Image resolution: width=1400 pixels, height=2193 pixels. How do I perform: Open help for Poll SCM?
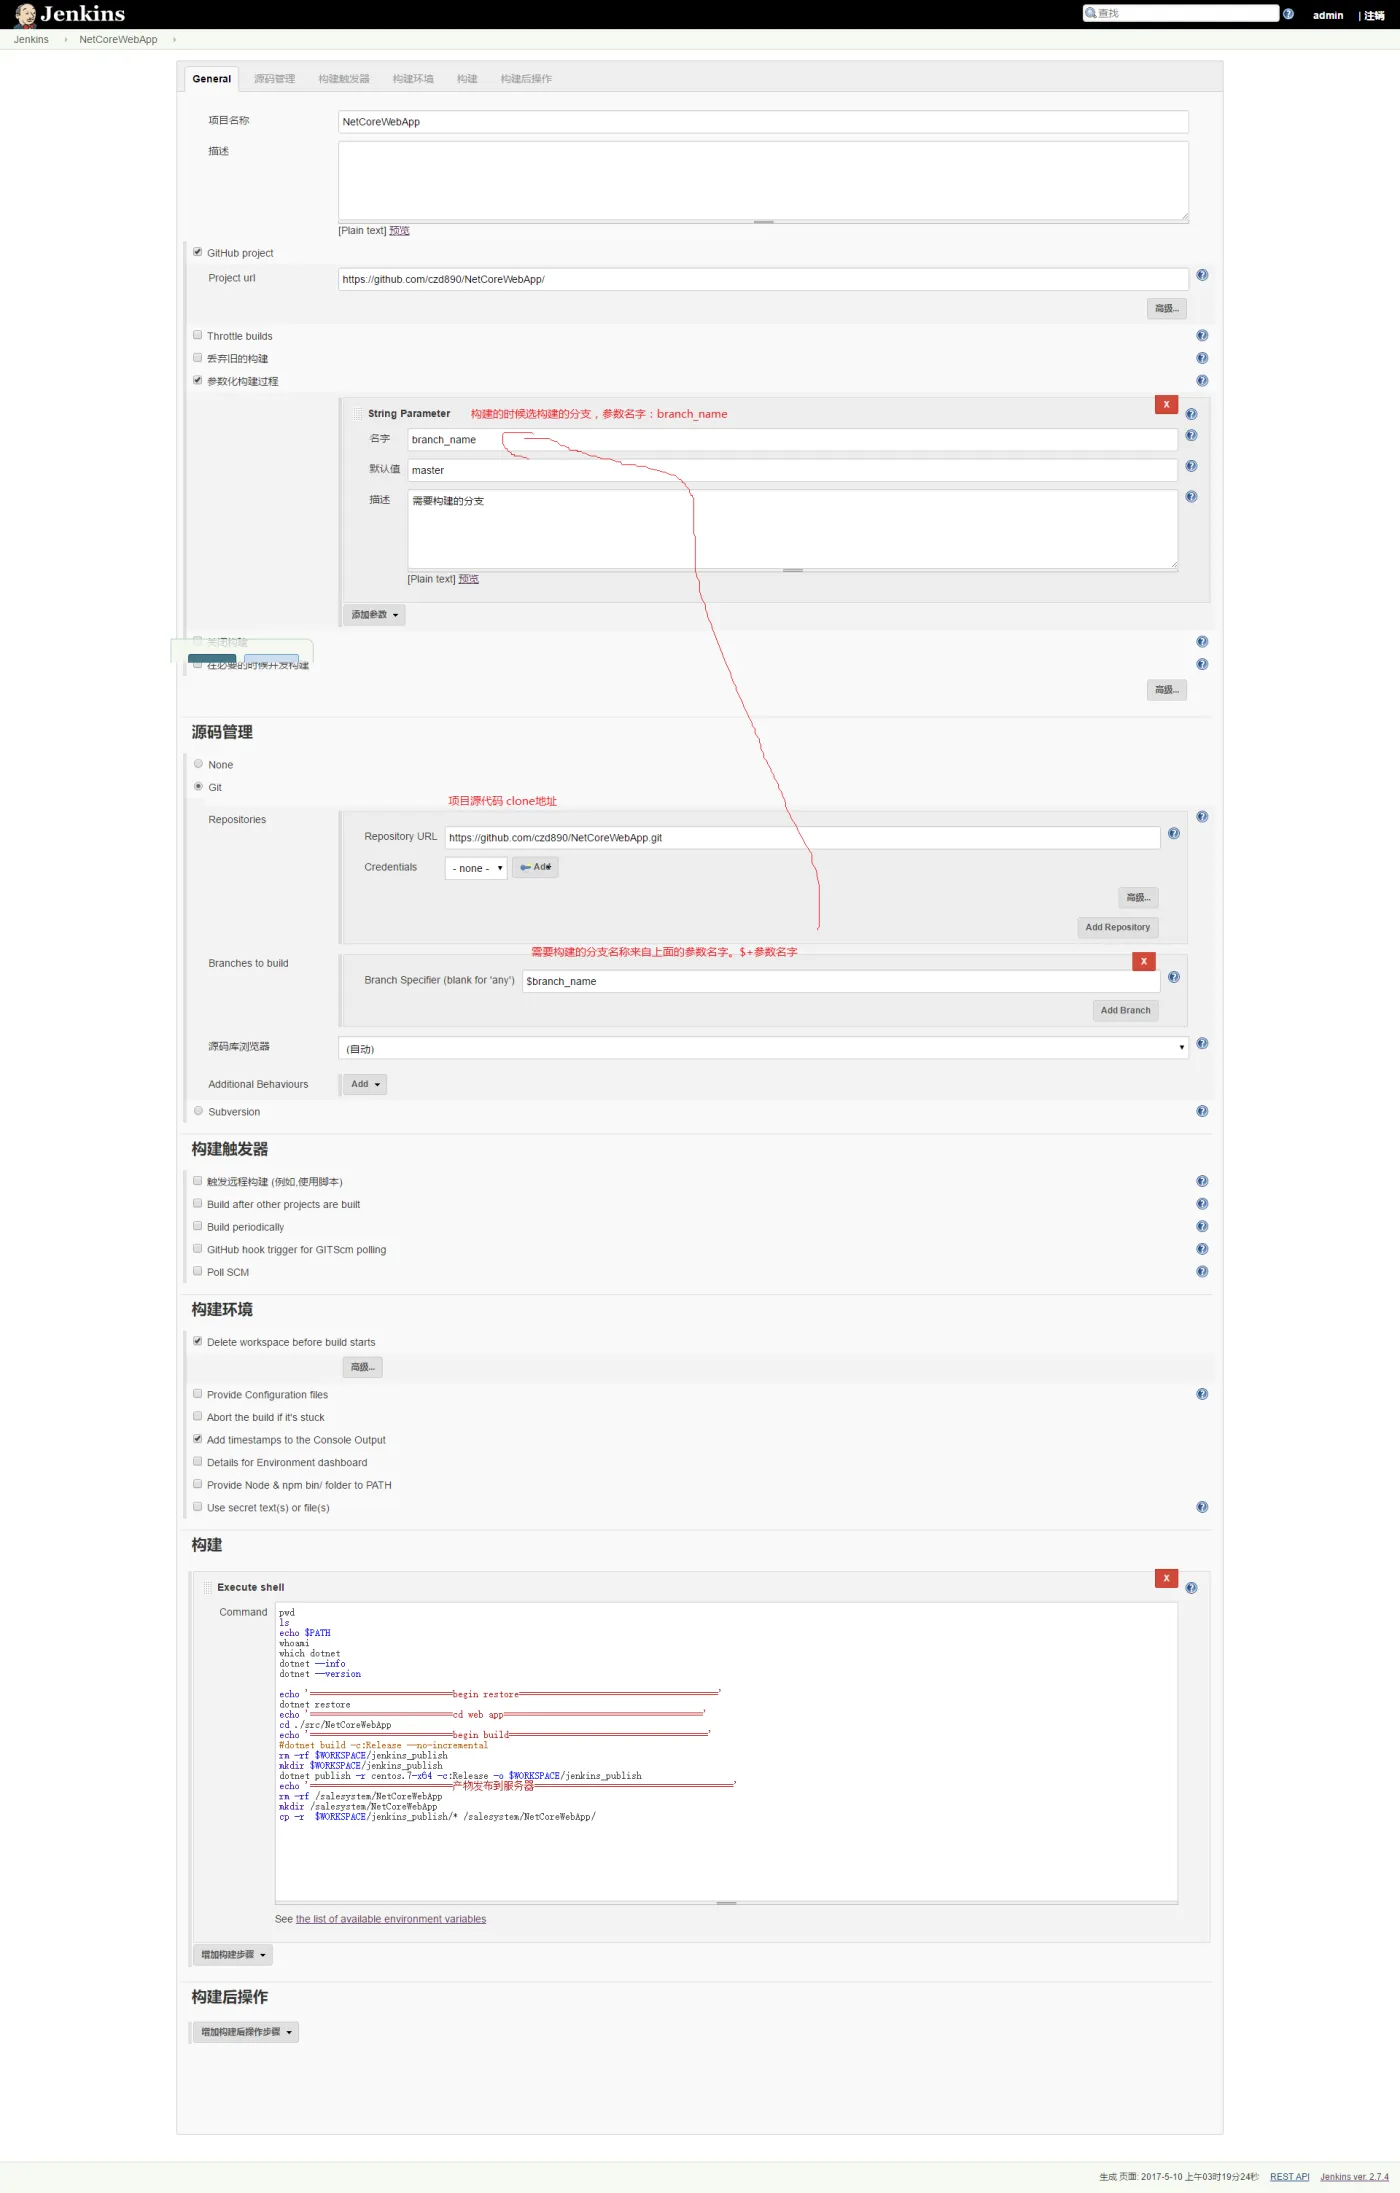[1202, 1272]
